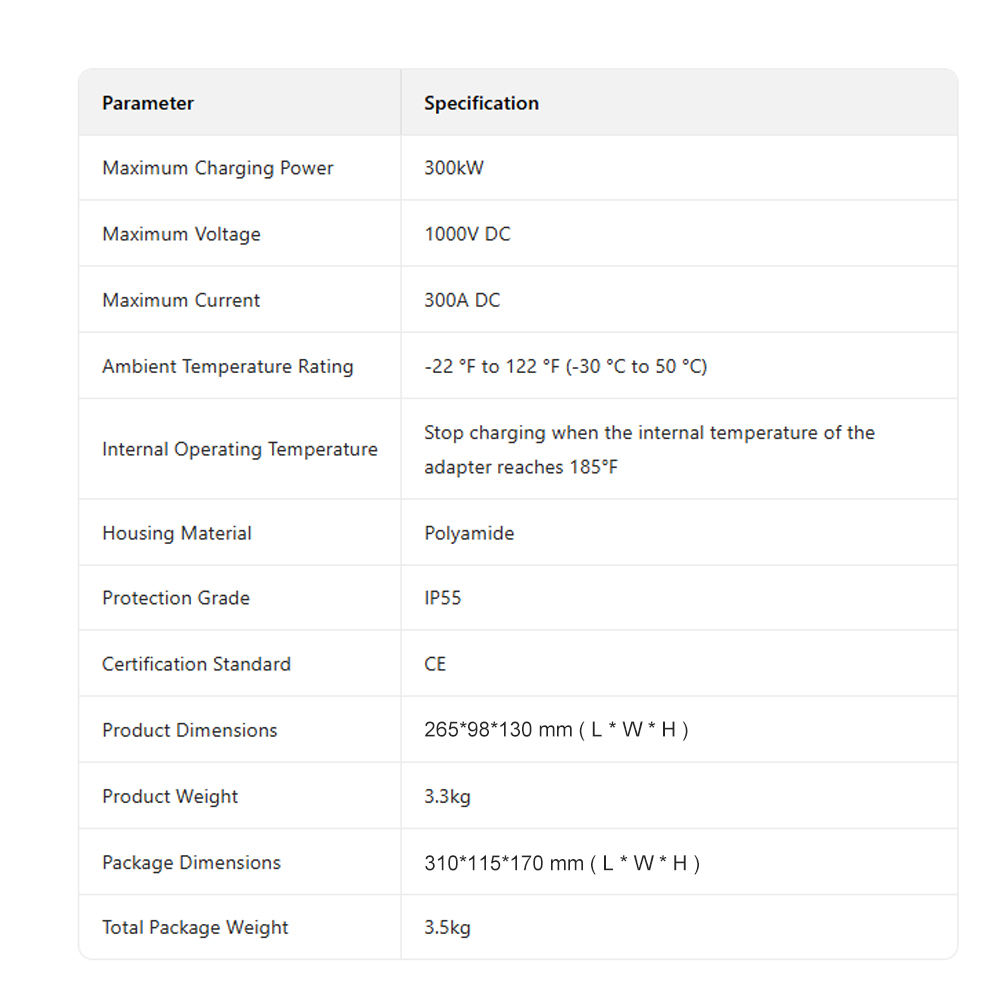
Task: Click the Parameter column header
Action: coord(148,103)
